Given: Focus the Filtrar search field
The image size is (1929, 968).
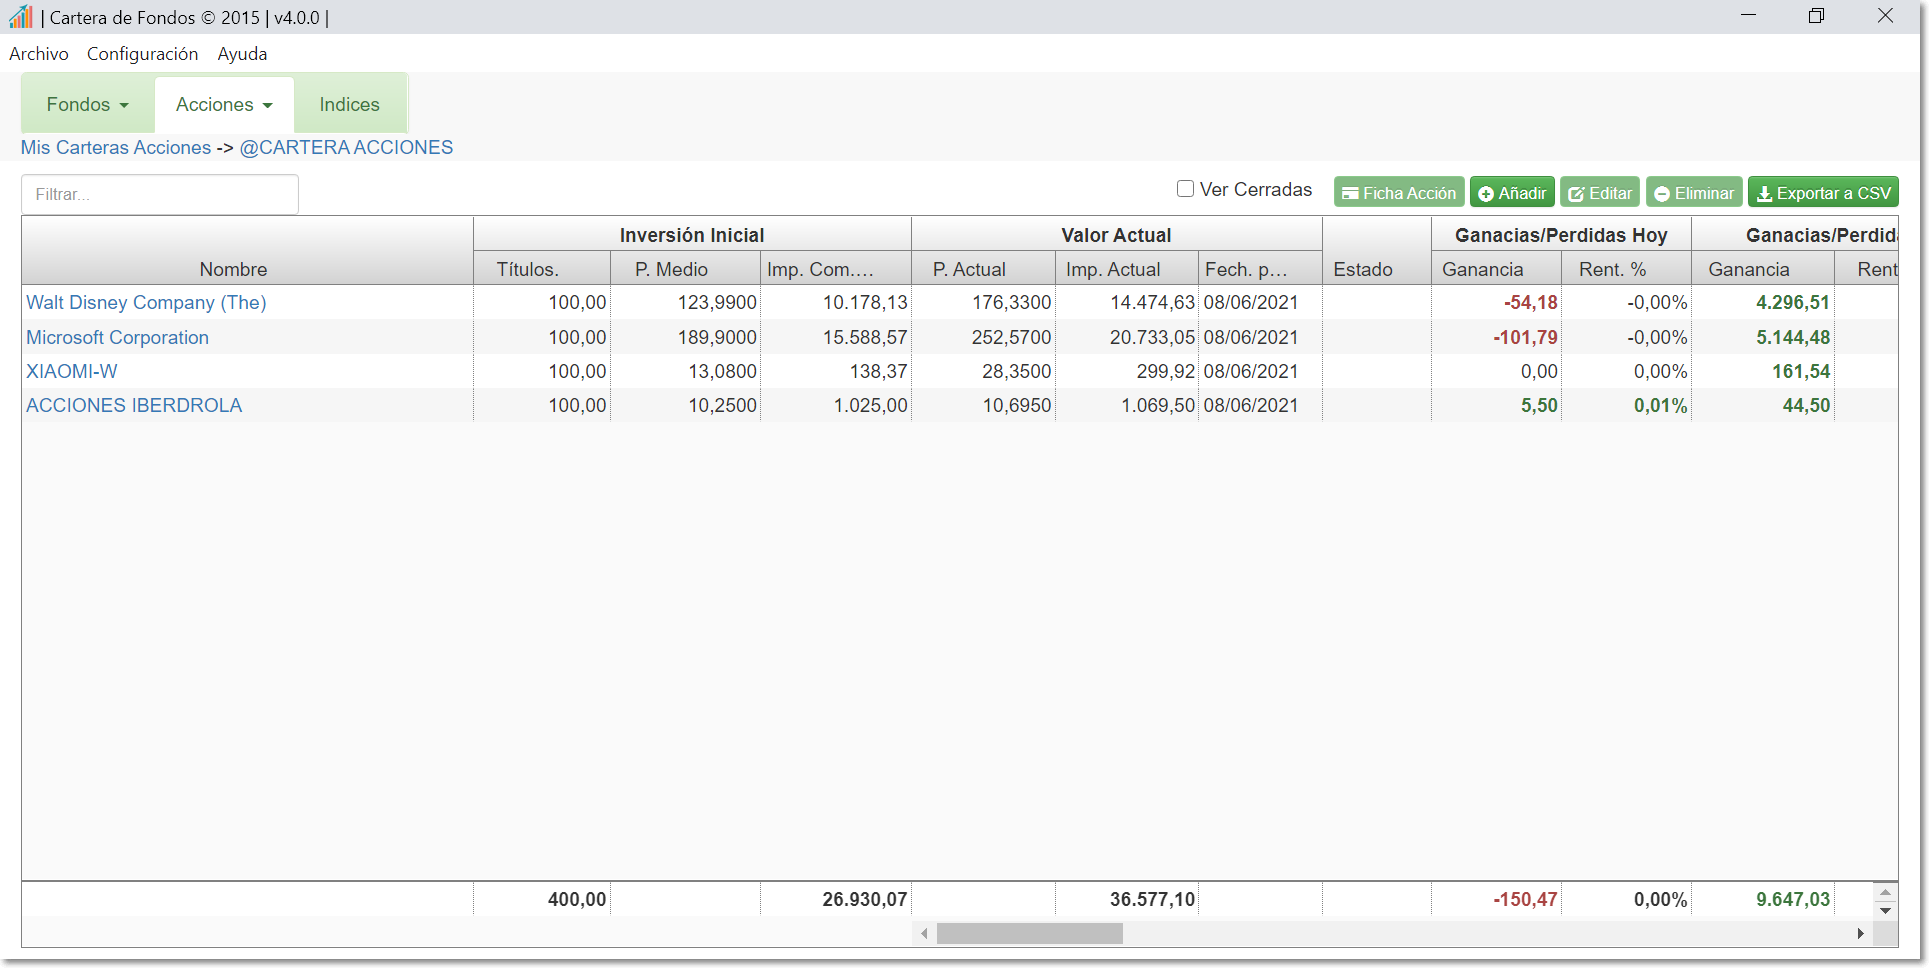Looking at the screenshot, I should coord(160,194).
